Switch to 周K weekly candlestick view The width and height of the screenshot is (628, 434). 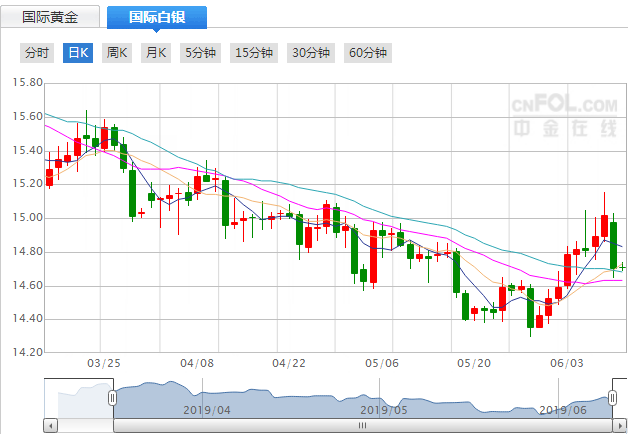coord(117,53)
